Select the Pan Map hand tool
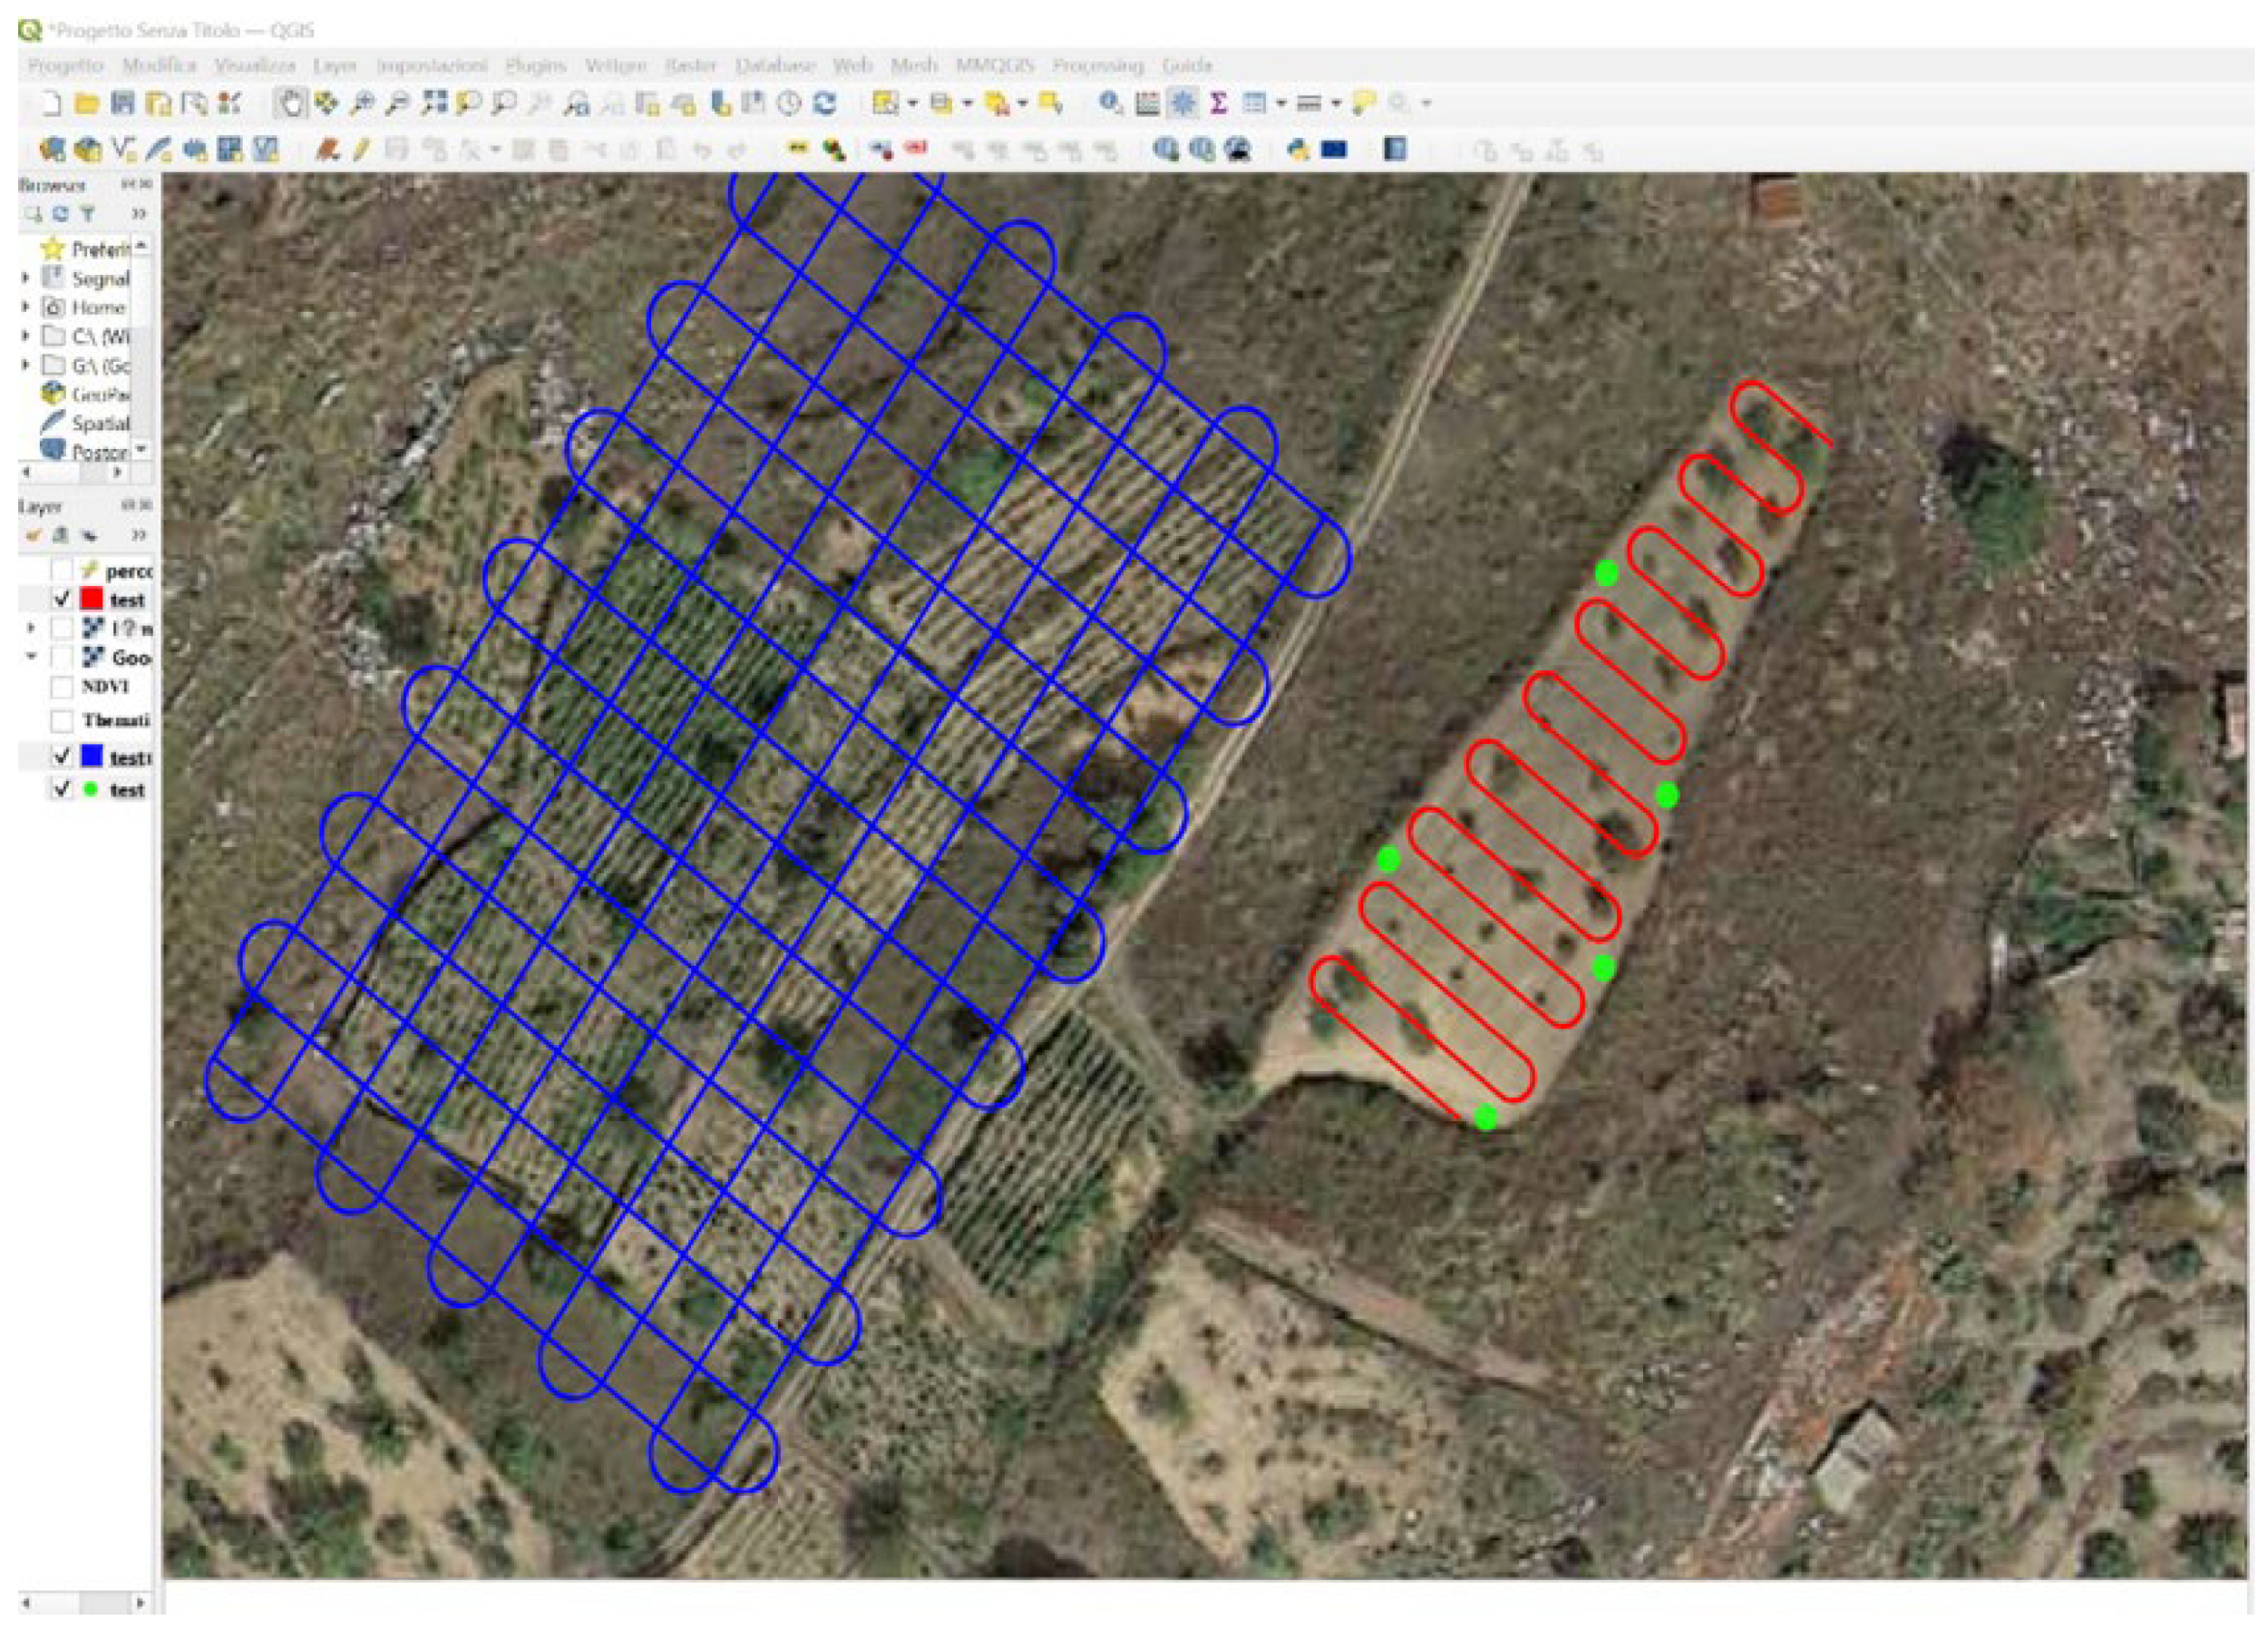 click(x=291, y=103)
